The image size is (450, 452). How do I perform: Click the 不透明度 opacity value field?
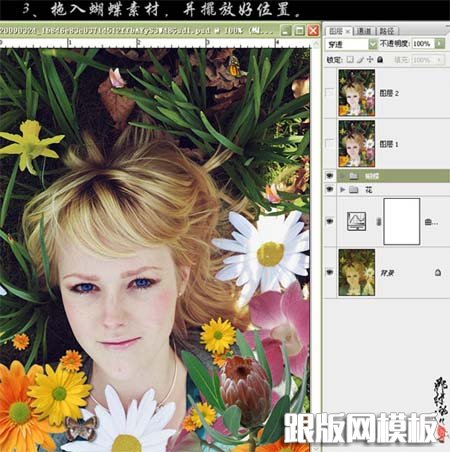[x=423, y=44]
